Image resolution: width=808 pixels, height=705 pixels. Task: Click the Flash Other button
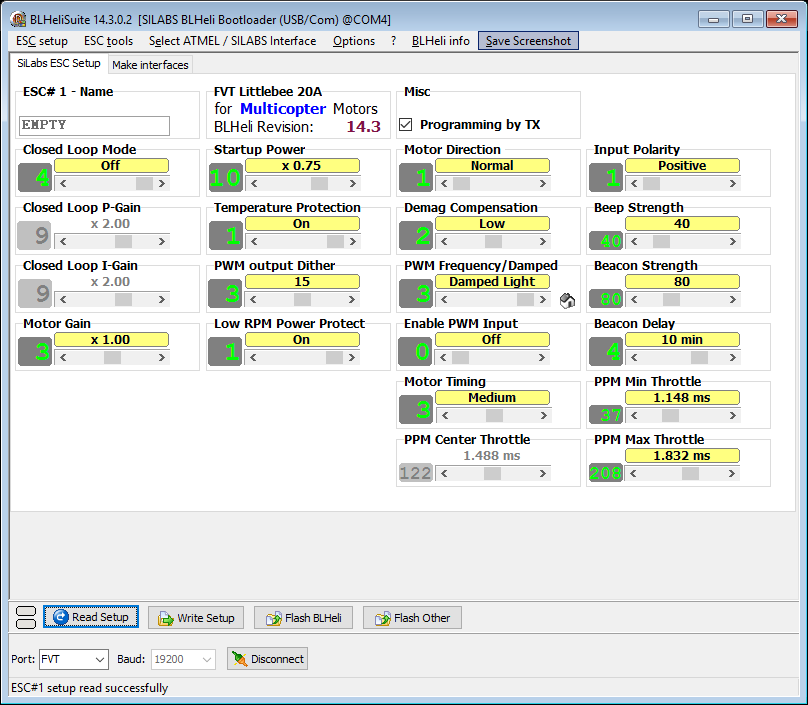(412, 617)
